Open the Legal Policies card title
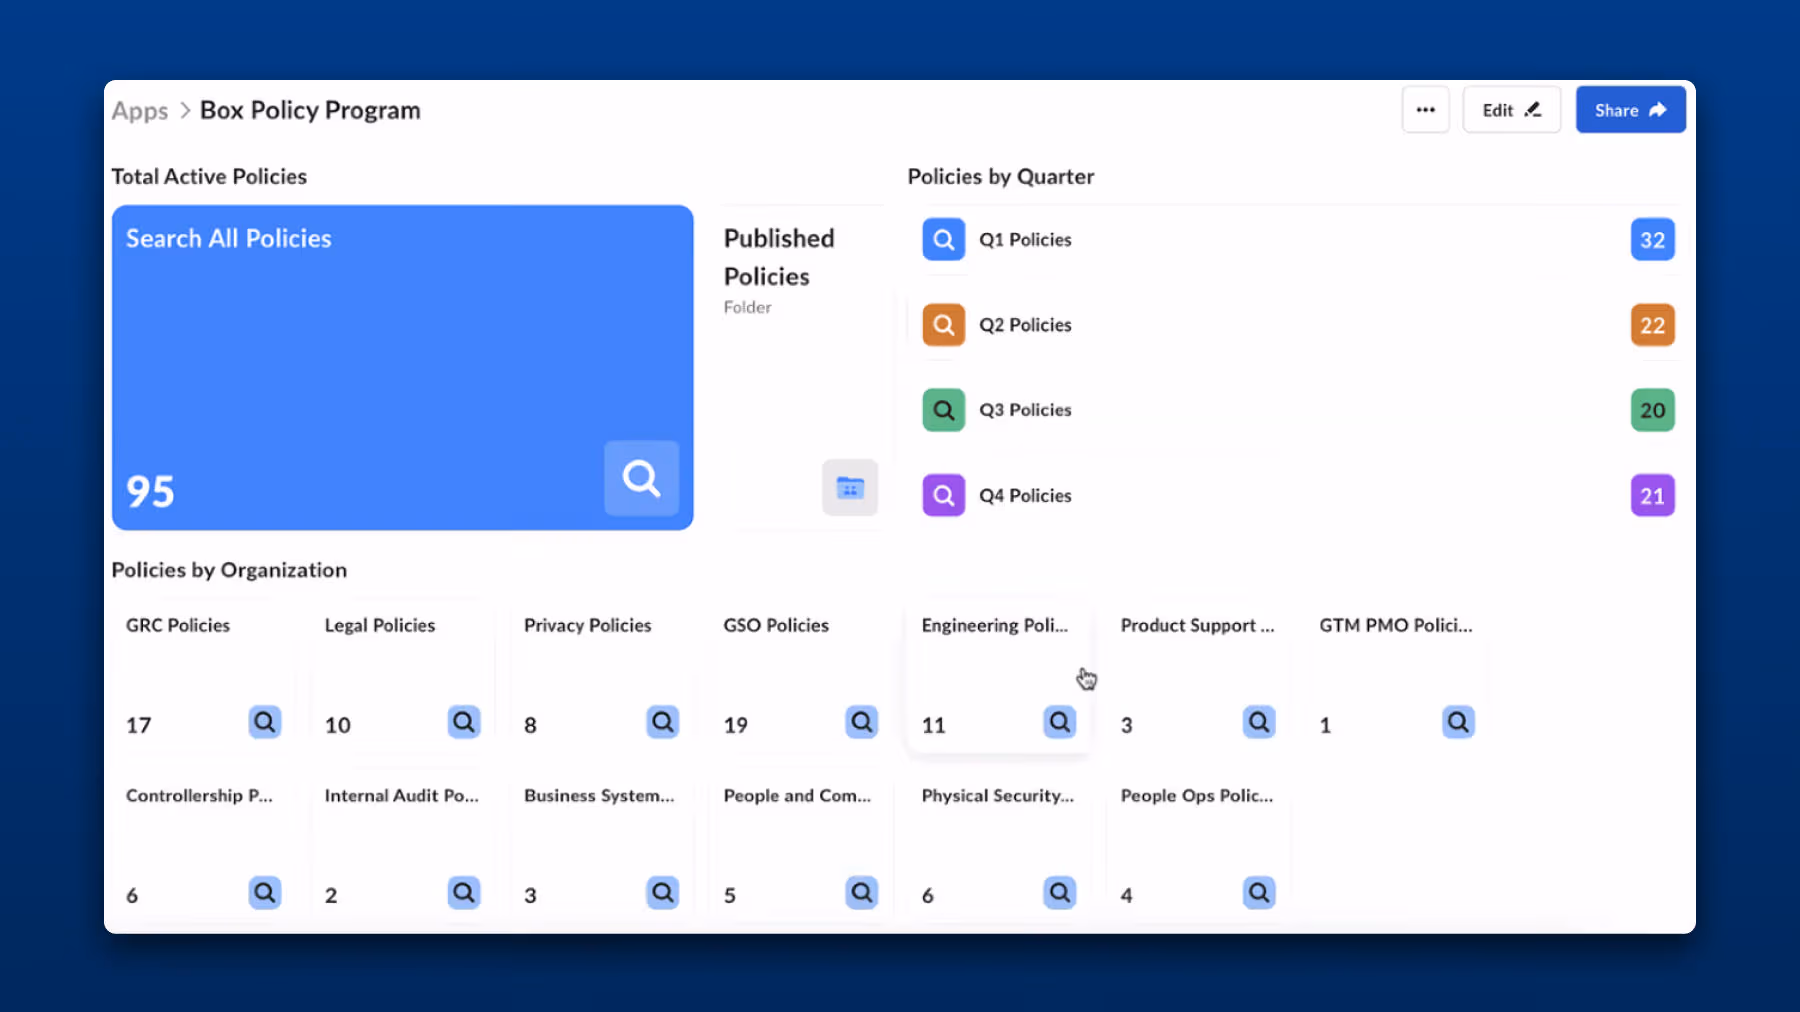Image resolution: width=1800 pixels, height=1012 pixels. point(380,625)
